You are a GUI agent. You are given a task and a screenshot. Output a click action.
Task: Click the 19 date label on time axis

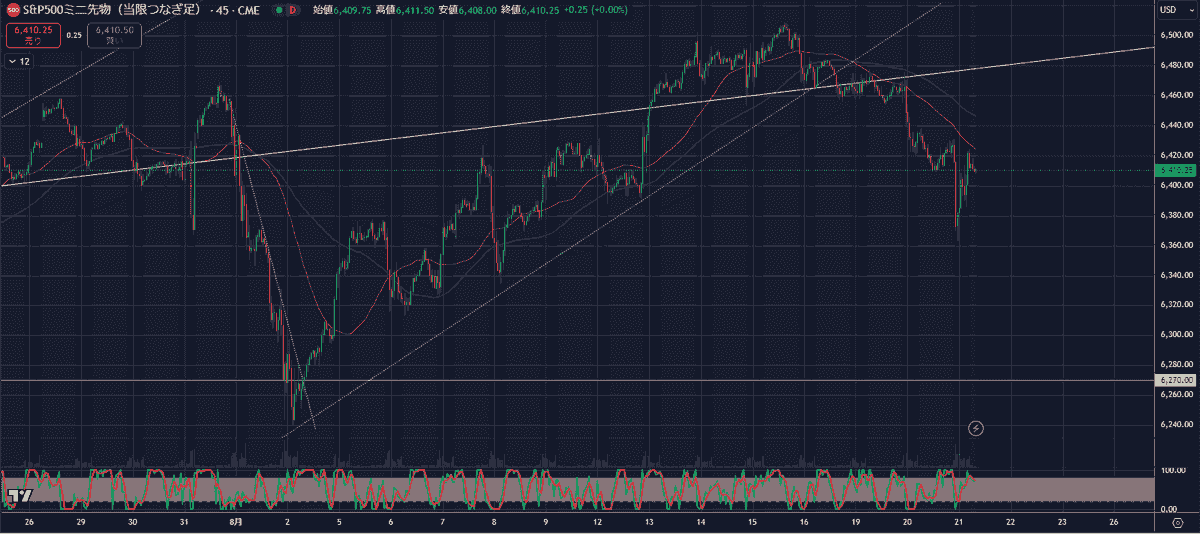click(x=856, y=522)
